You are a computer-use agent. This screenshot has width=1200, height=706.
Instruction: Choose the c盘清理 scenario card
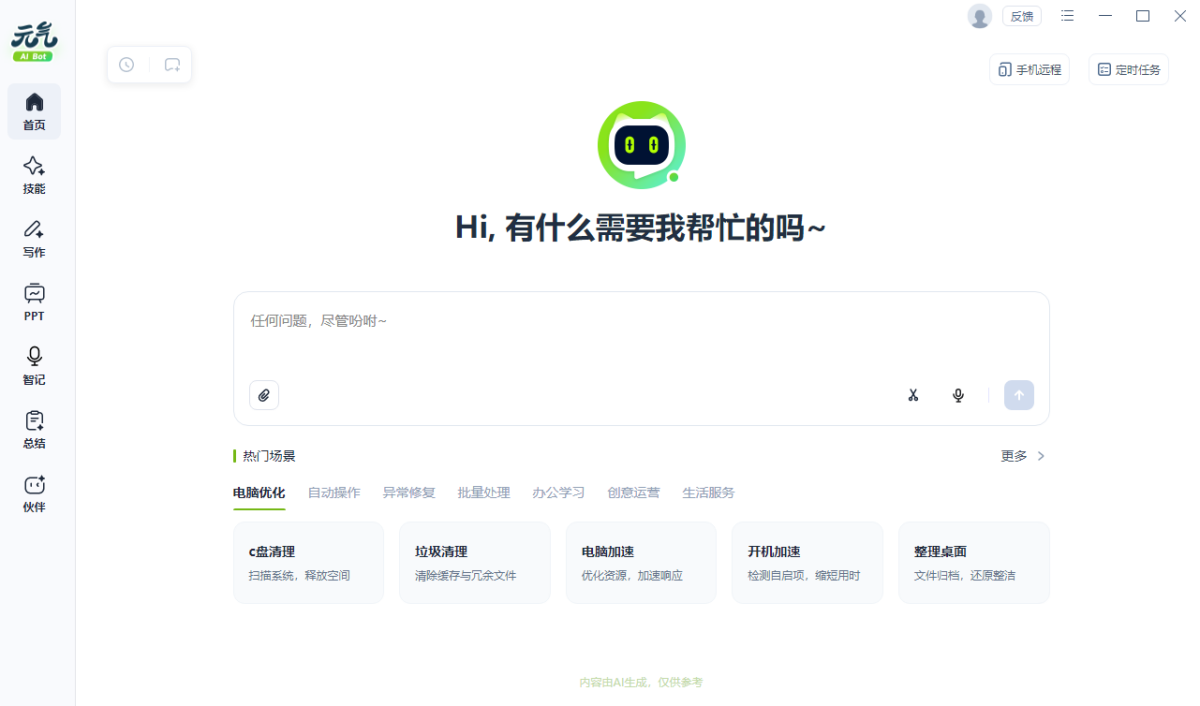[x=308, y=563]
